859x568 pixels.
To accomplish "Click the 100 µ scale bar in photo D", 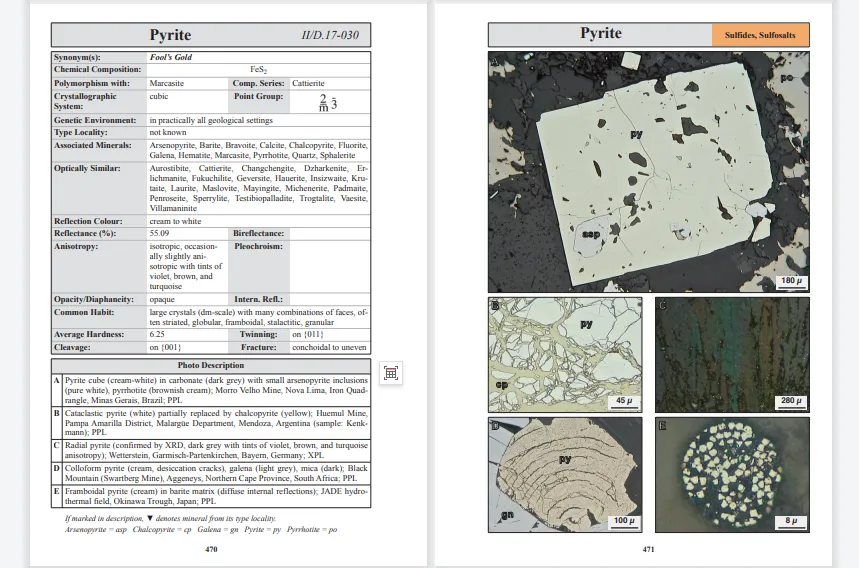I will (x=622, y=521).
